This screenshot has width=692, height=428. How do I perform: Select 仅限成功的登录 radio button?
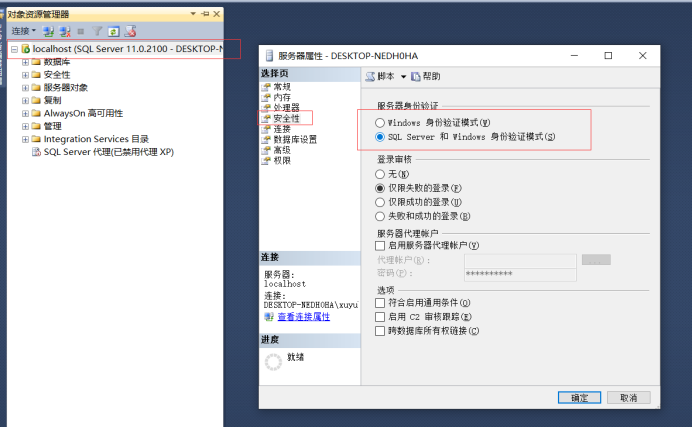click(380, 202)
